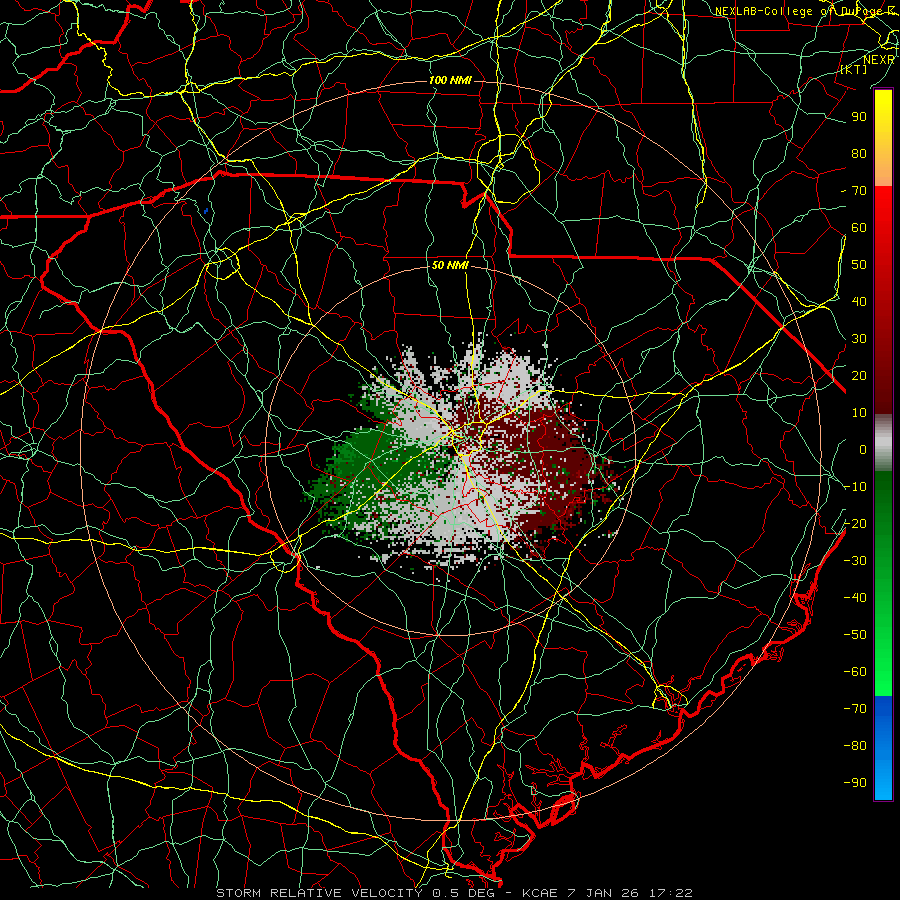The image size is (900, 900).
Task: Click the small blue echo in northwest
Action: [205, 211]
